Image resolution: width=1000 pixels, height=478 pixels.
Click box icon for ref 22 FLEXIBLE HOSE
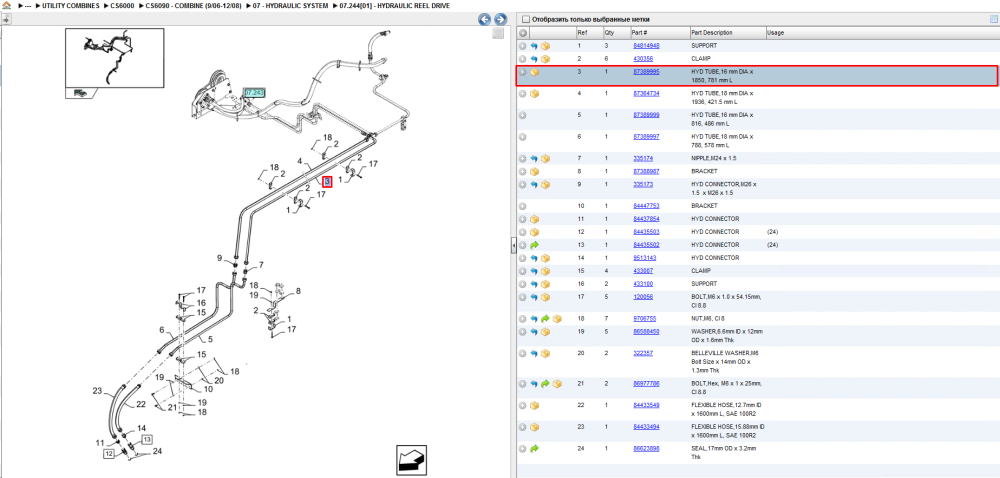click(534, 405)
